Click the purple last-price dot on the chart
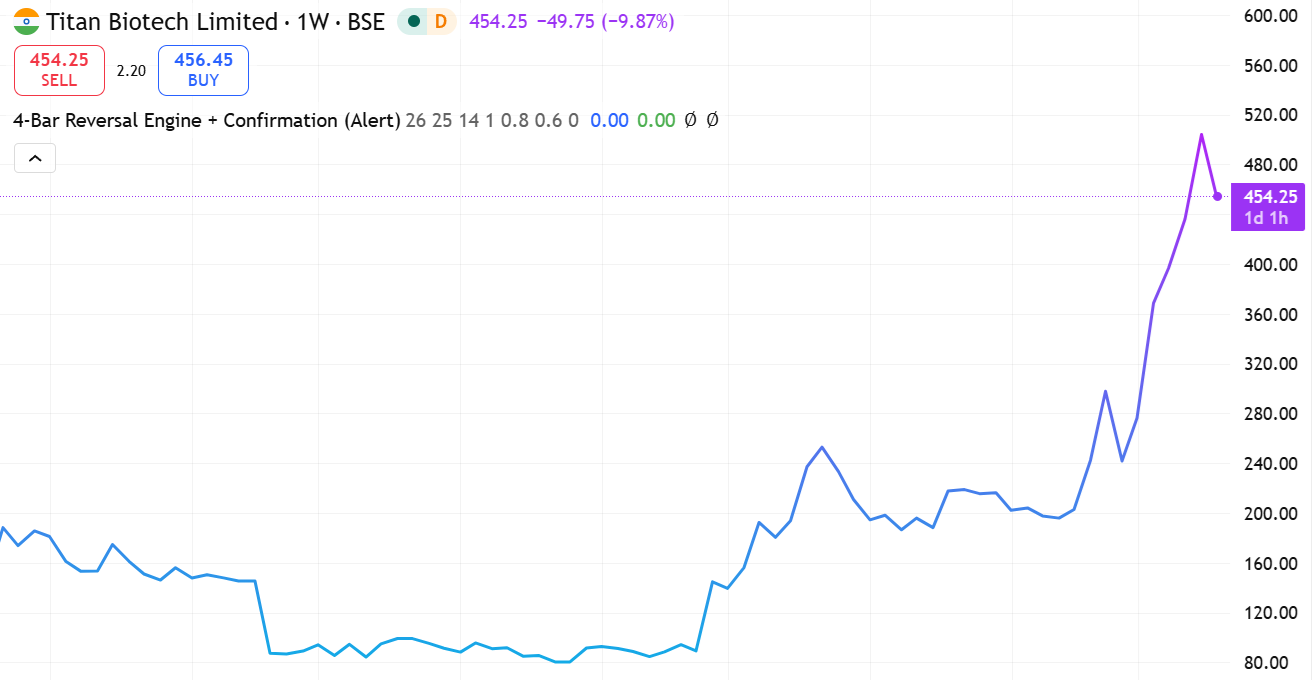Image resolution: width=1312 pixels, height=680 pixels. (x=1216, y=196)
